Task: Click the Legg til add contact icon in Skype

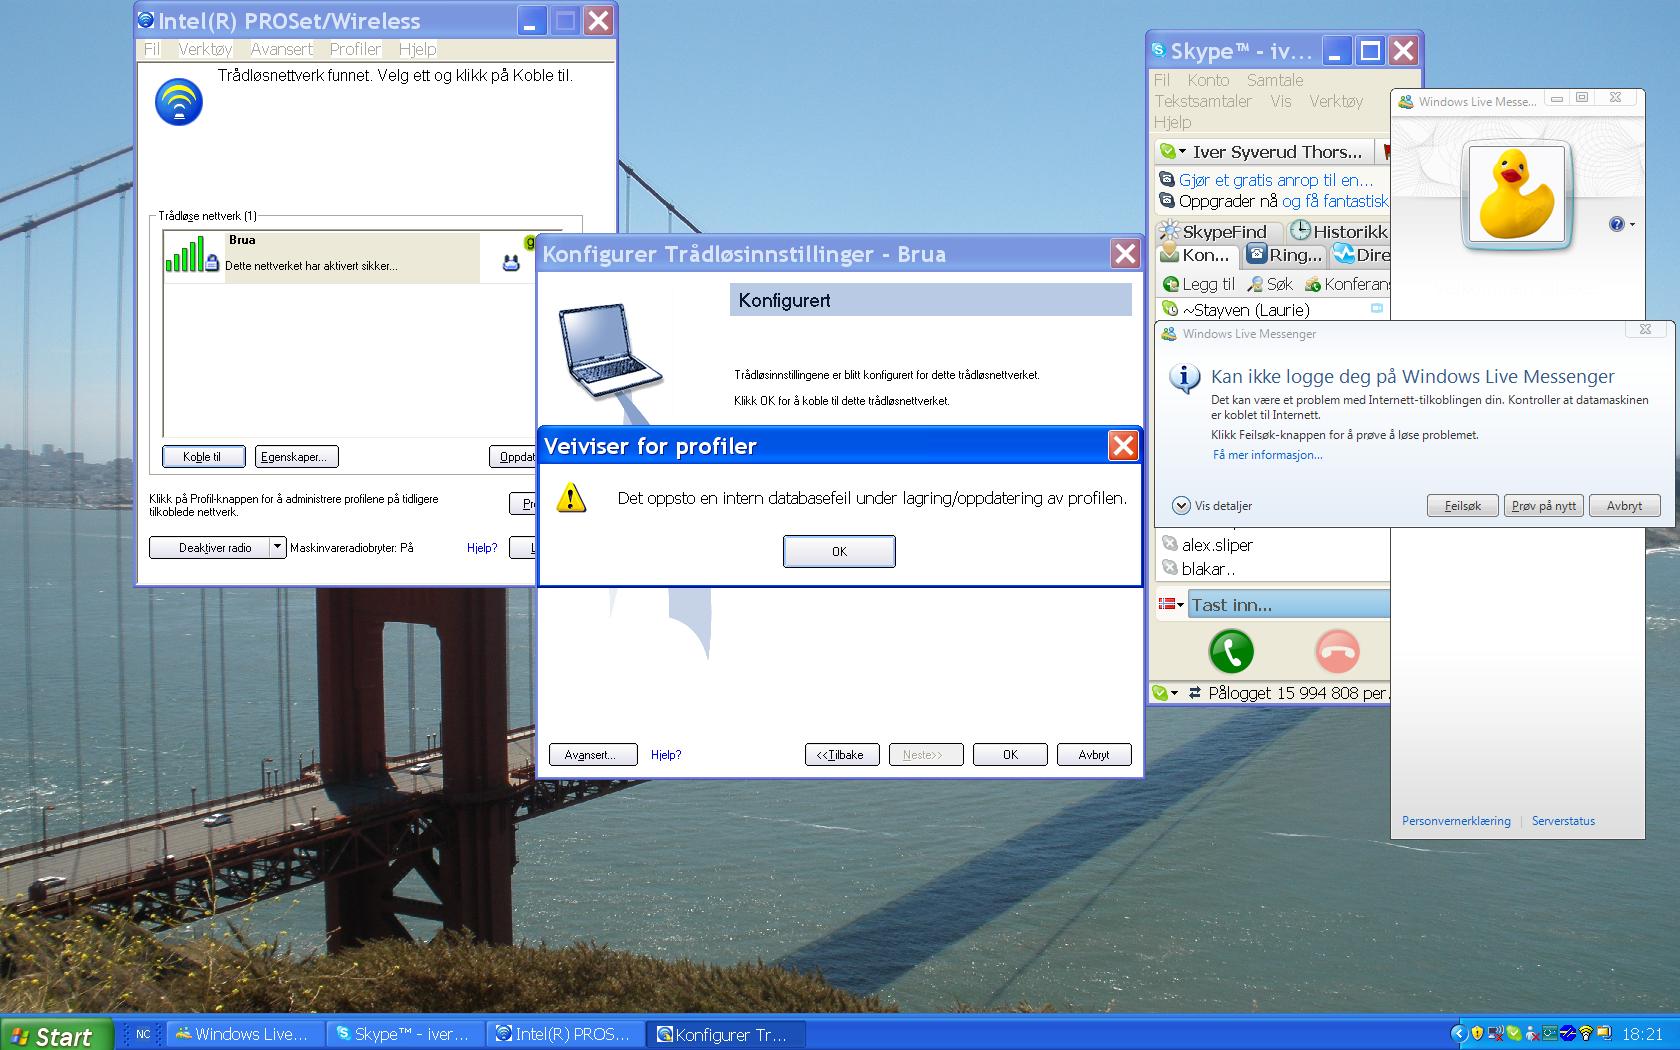Action: tap(1170, 284)
